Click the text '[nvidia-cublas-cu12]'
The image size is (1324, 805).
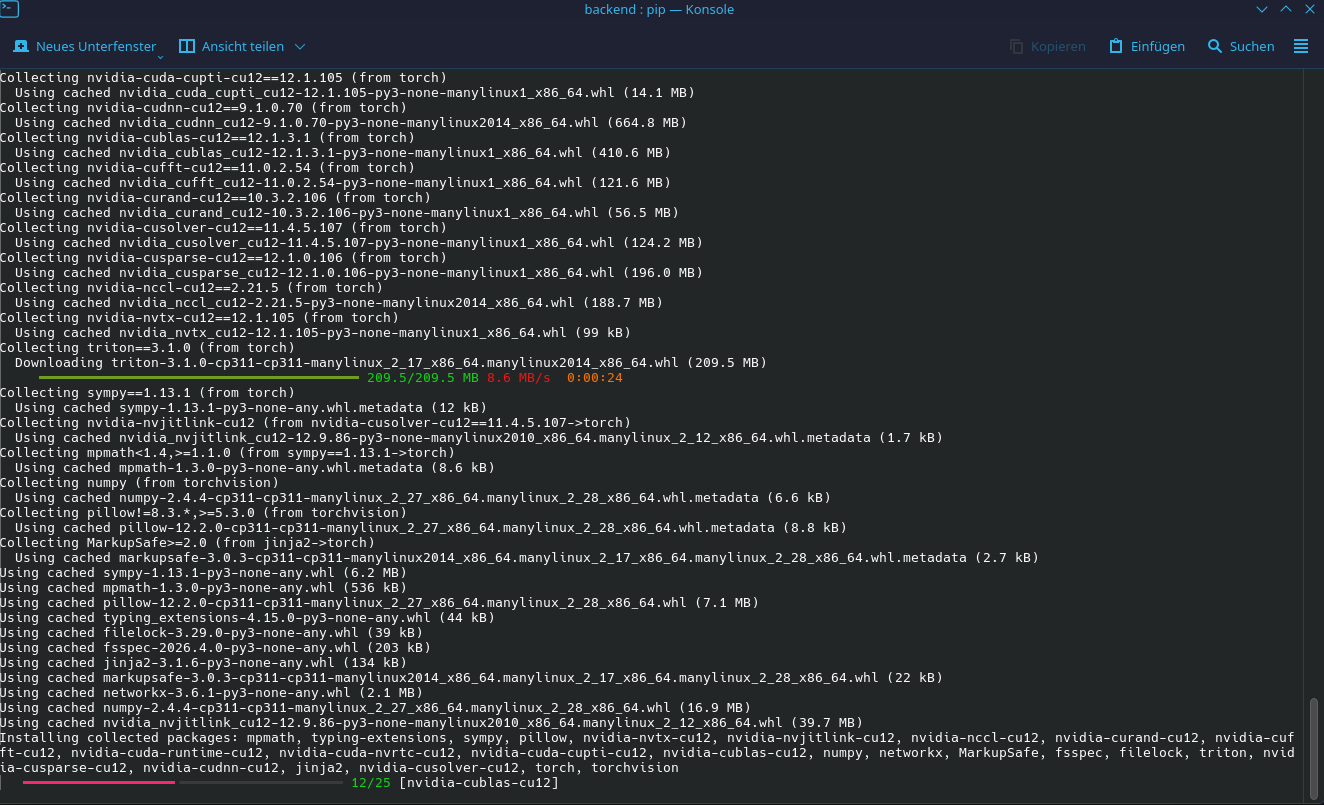click(478, 783)
